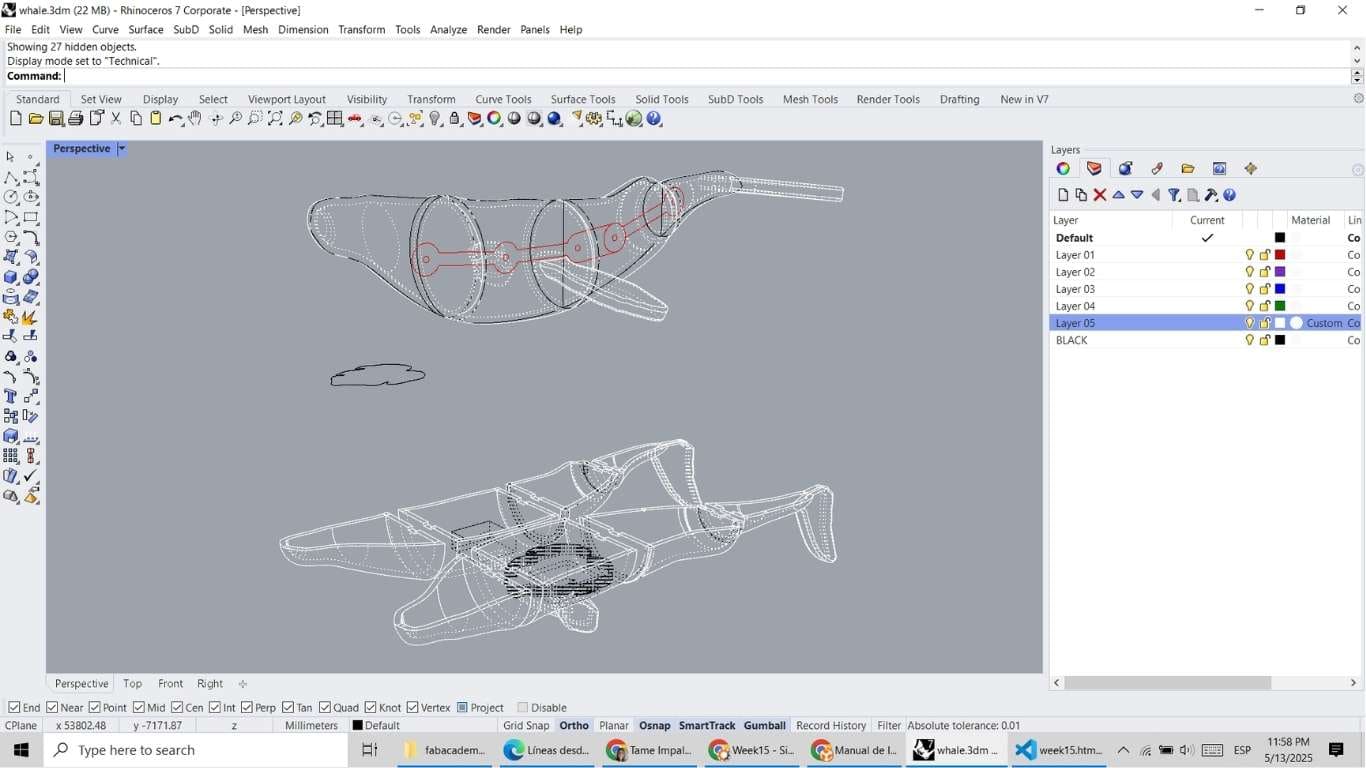Click the Help question mark icon in toolbar
1366x768 pixels.
654,119
